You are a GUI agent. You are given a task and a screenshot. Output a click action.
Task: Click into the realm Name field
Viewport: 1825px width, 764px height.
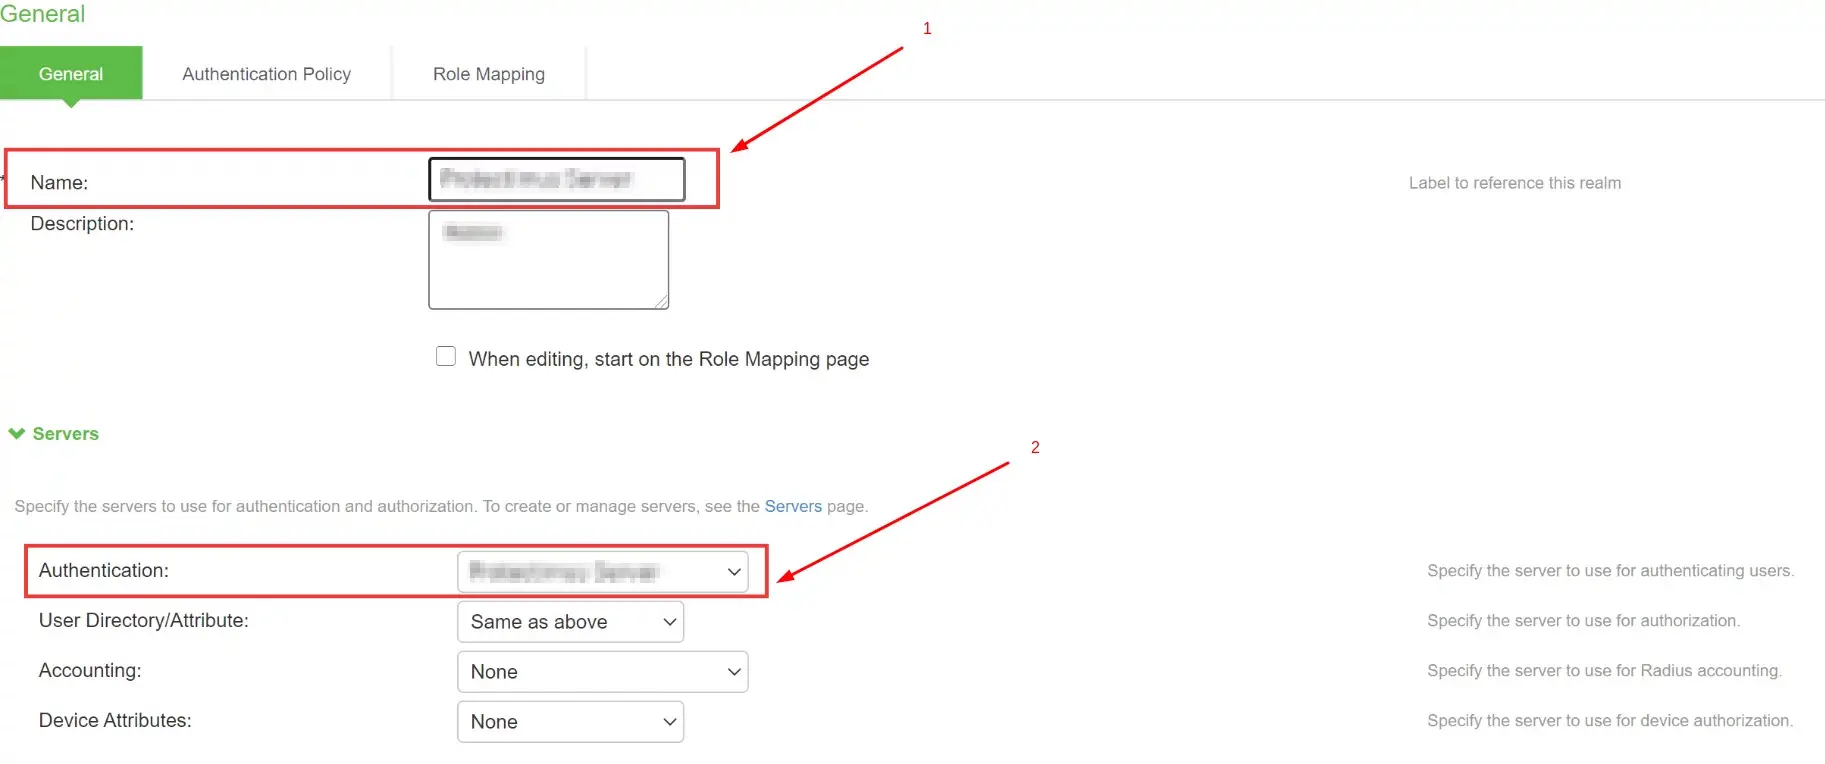[556, 179]
